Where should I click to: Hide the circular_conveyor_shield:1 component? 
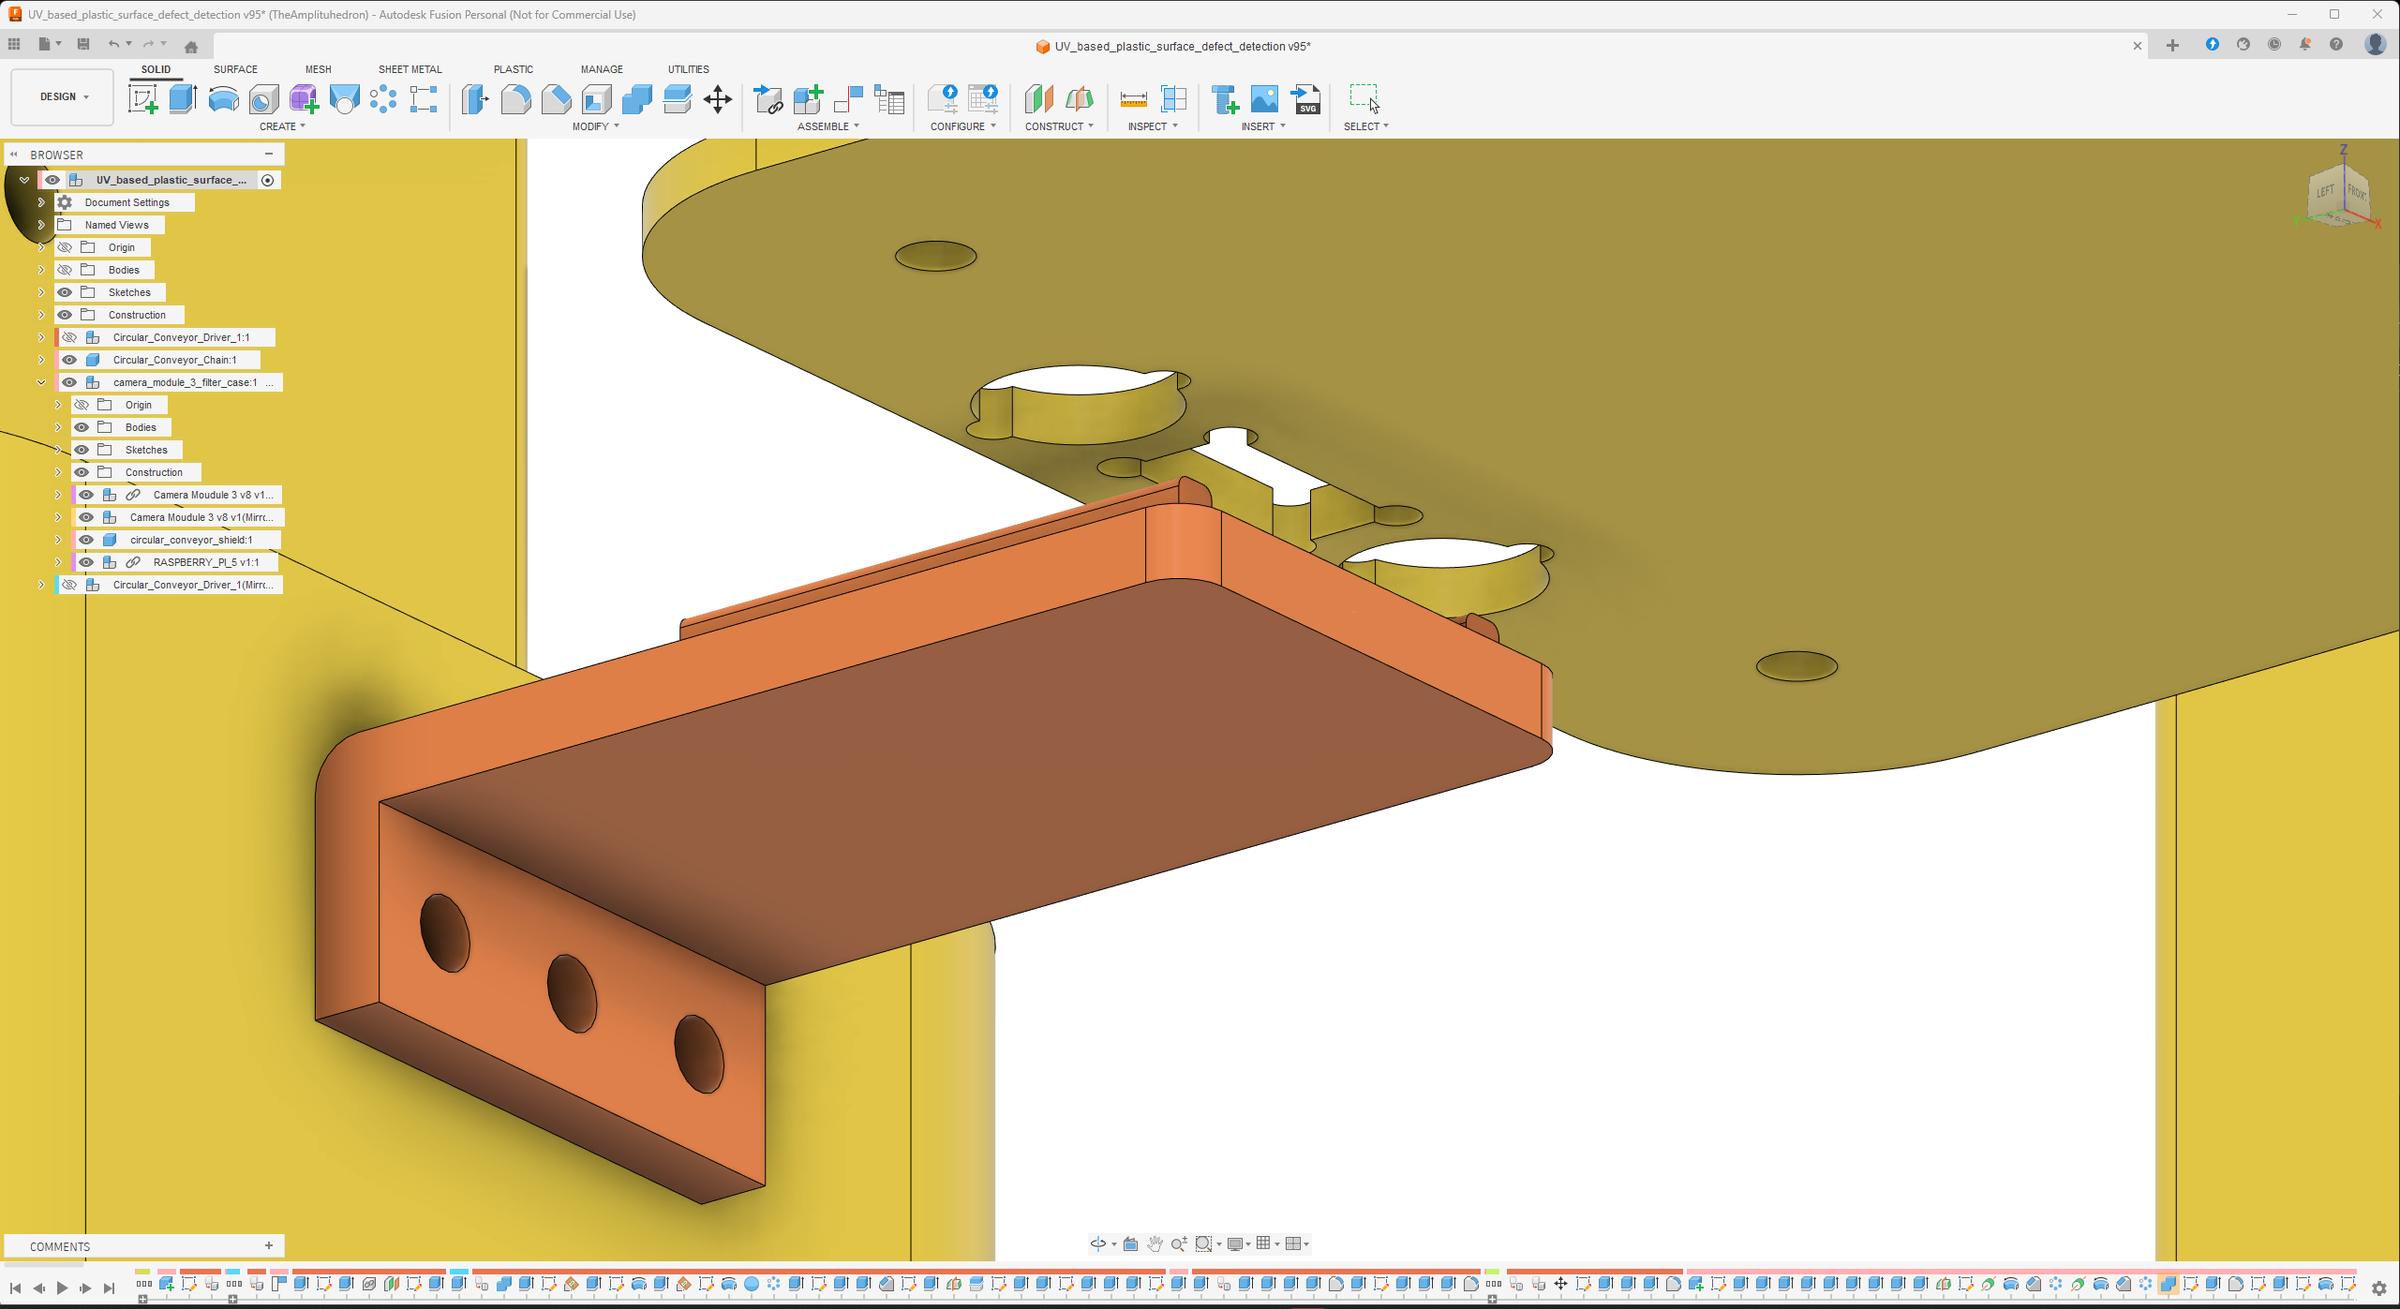(x=86, y=540)
